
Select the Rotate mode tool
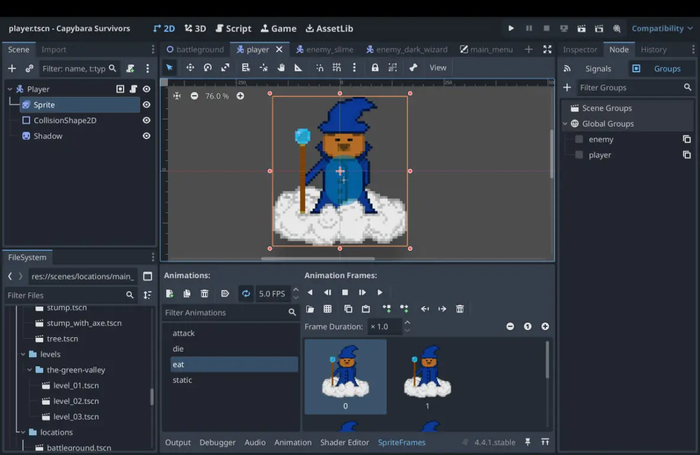point(208,67)
